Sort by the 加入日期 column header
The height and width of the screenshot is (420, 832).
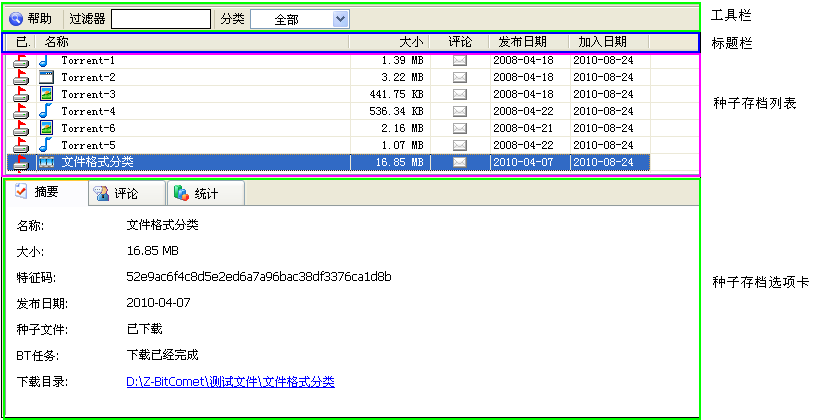[609, 42]
